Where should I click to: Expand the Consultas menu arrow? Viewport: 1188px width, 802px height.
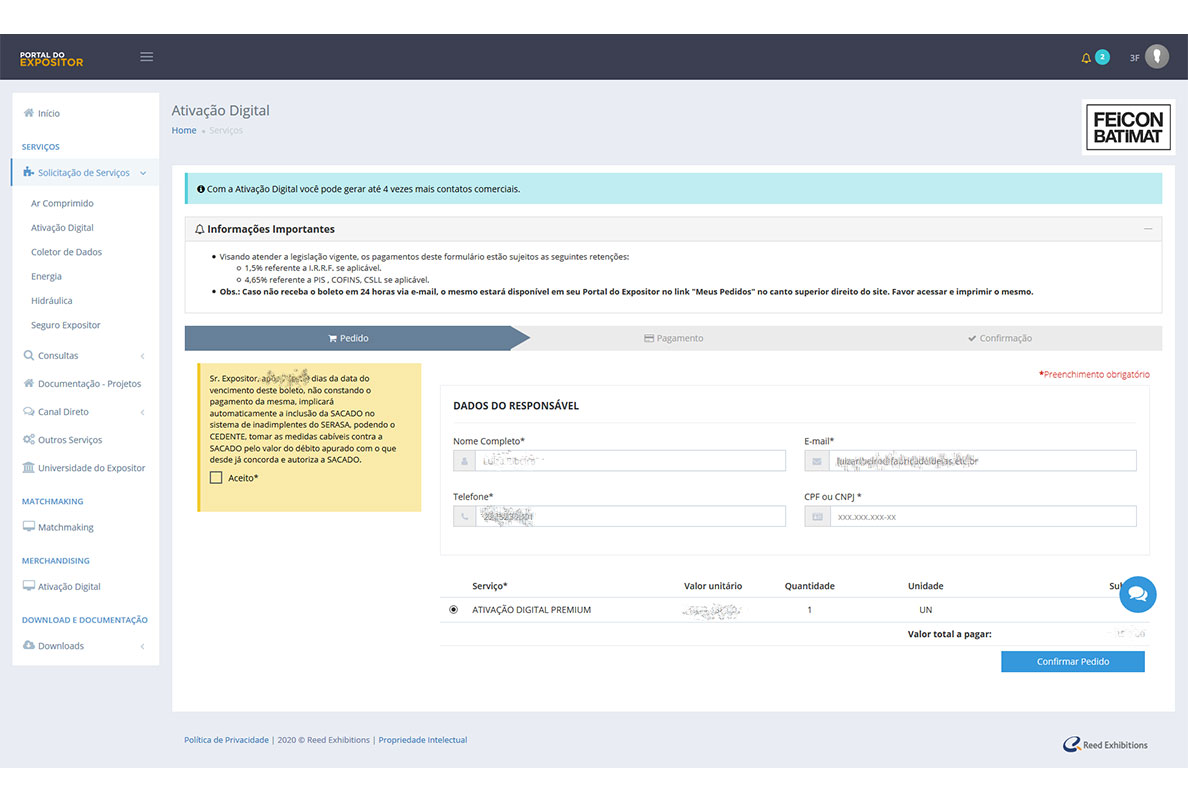pos(142,356)
